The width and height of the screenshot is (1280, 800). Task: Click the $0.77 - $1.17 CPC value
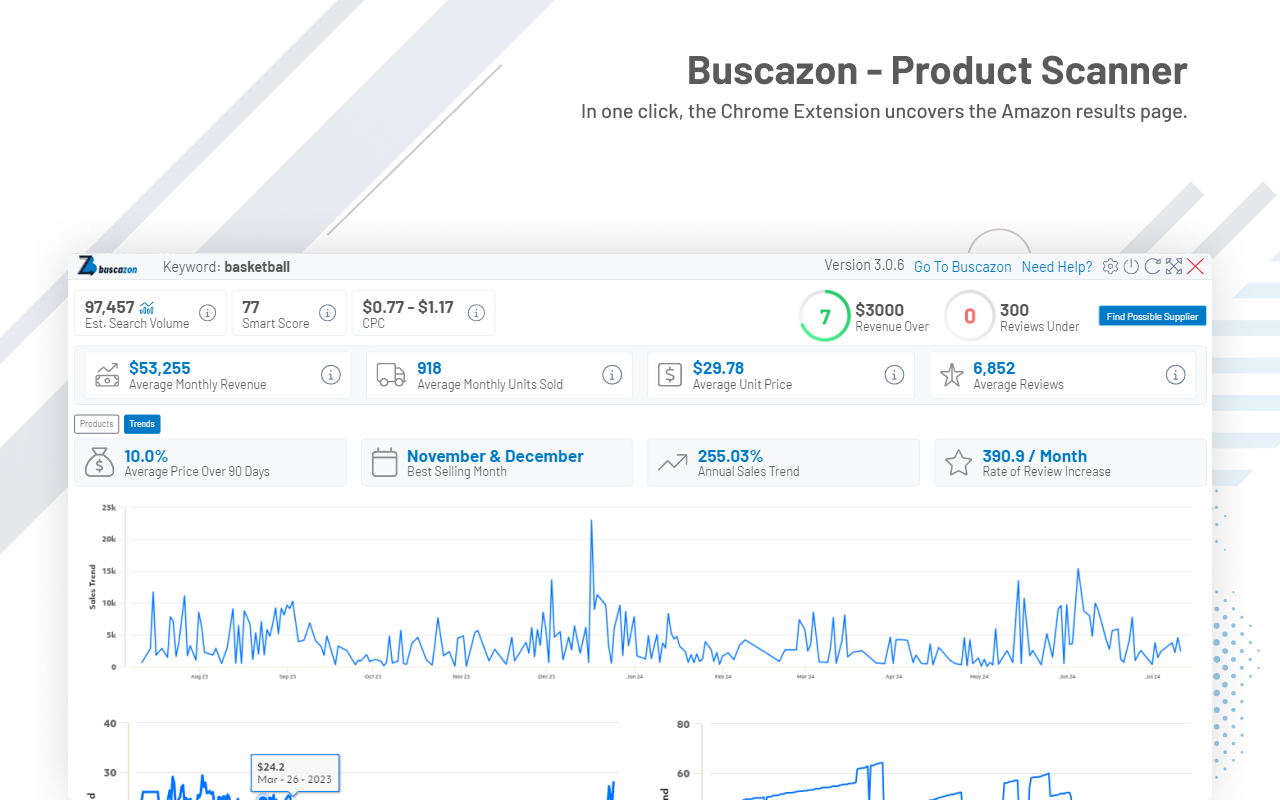(x=408, y=307)
